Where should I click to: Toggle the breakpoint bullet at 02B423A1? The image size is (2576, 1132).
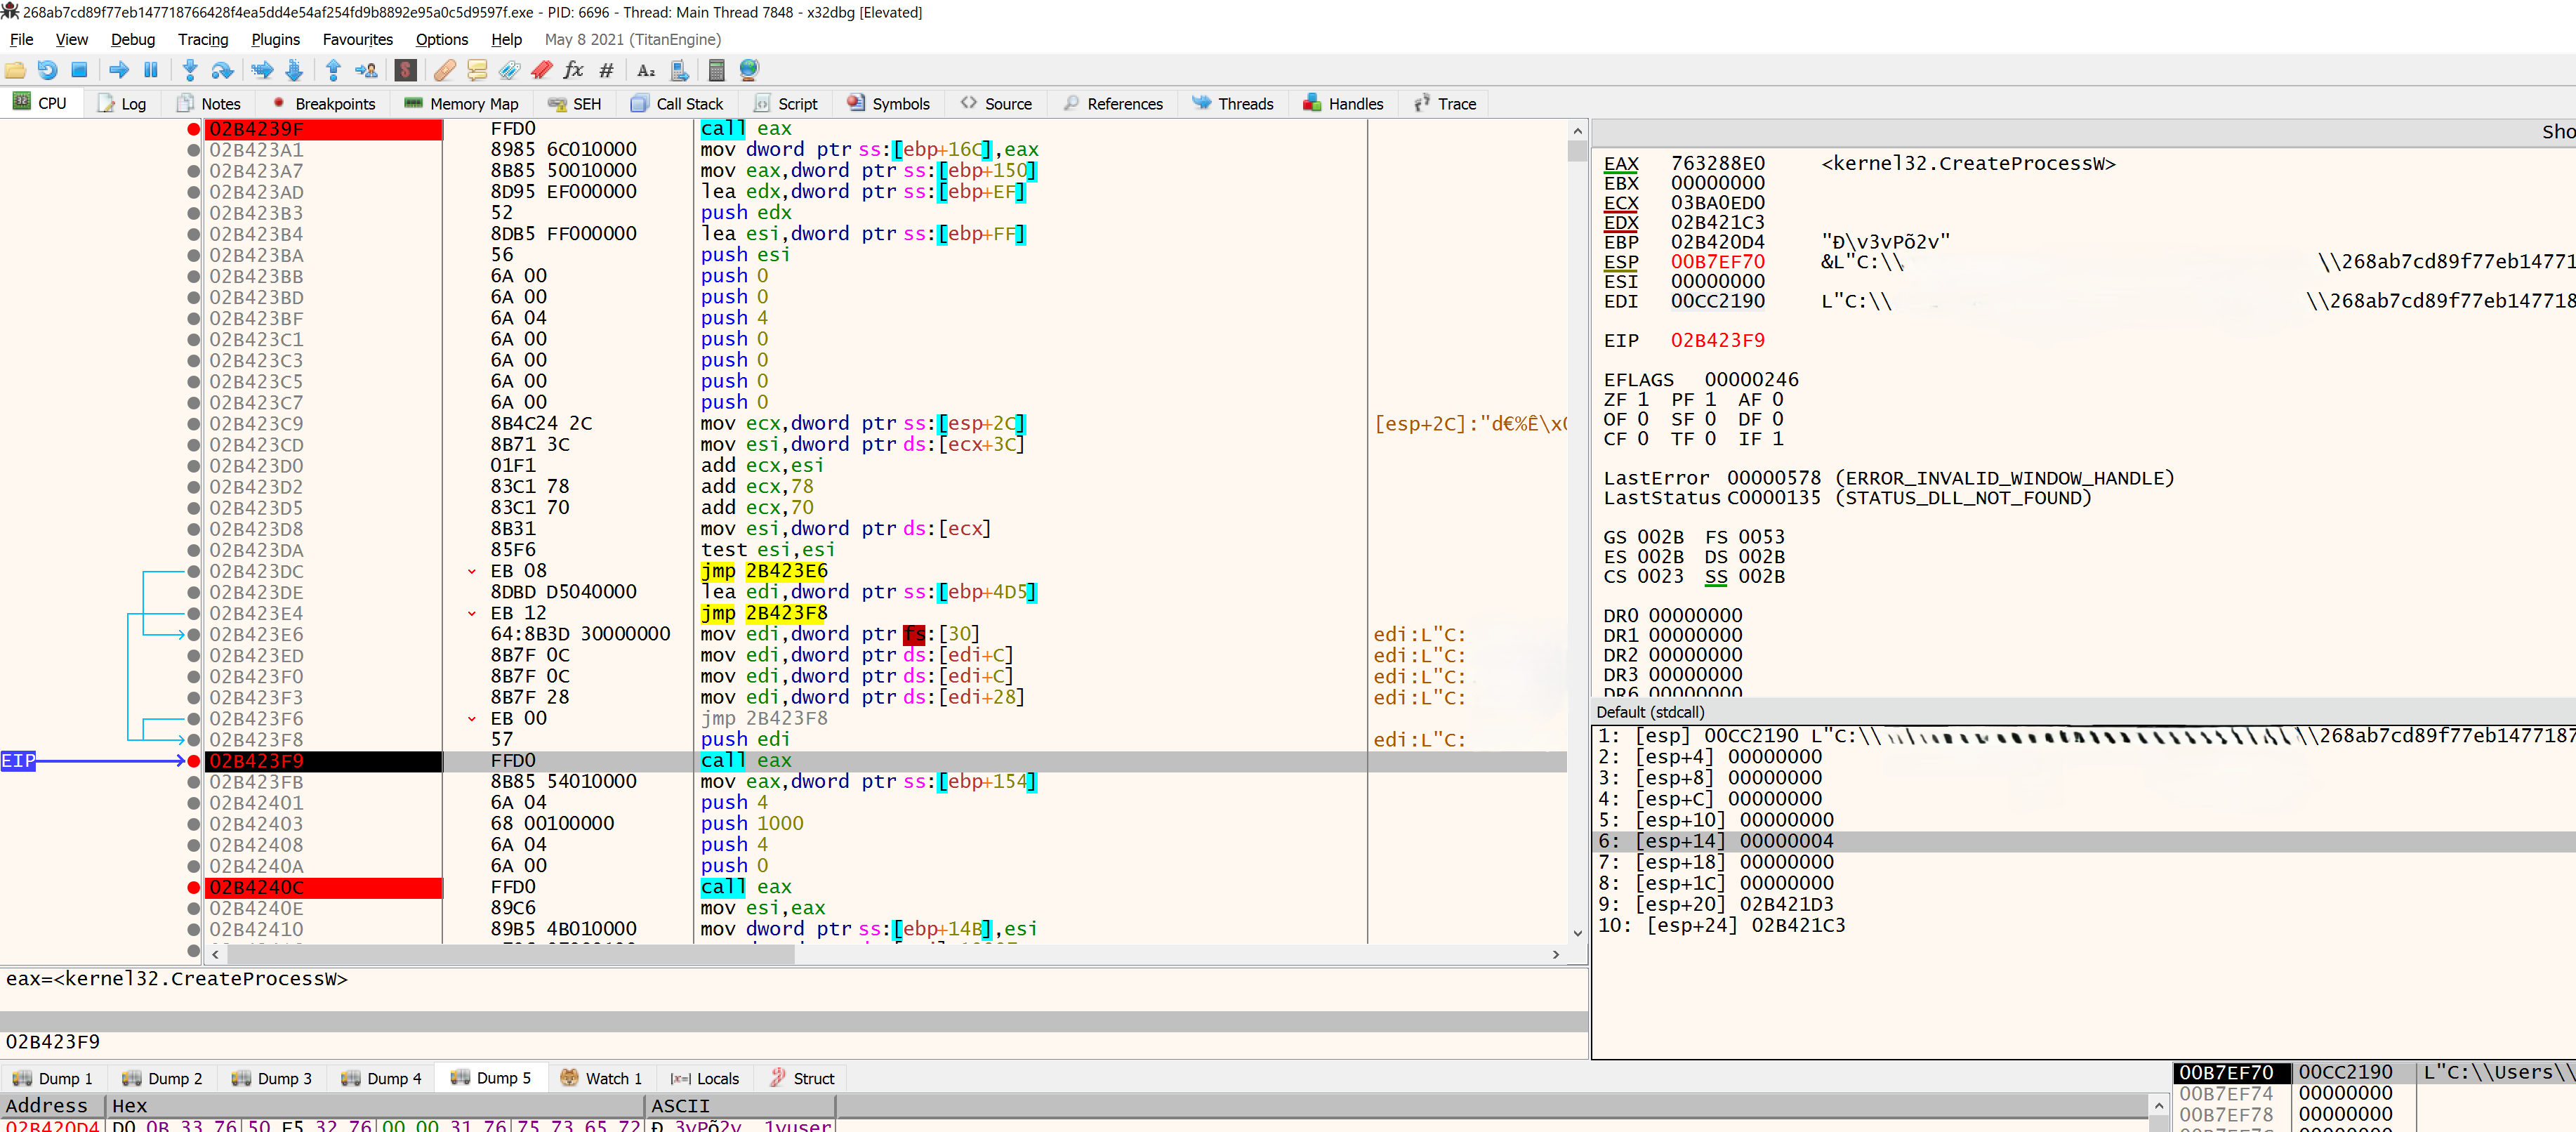(193, 150)
